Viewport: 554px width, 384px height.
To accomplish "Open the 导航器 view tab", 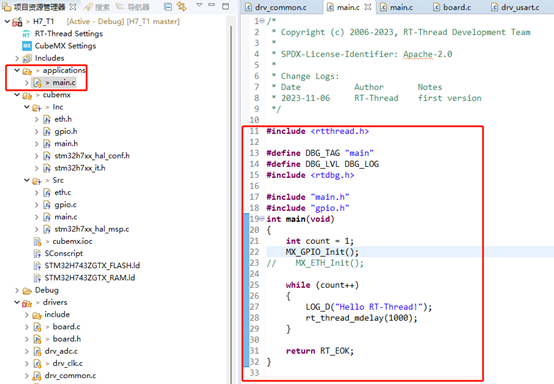I will 133,7.
